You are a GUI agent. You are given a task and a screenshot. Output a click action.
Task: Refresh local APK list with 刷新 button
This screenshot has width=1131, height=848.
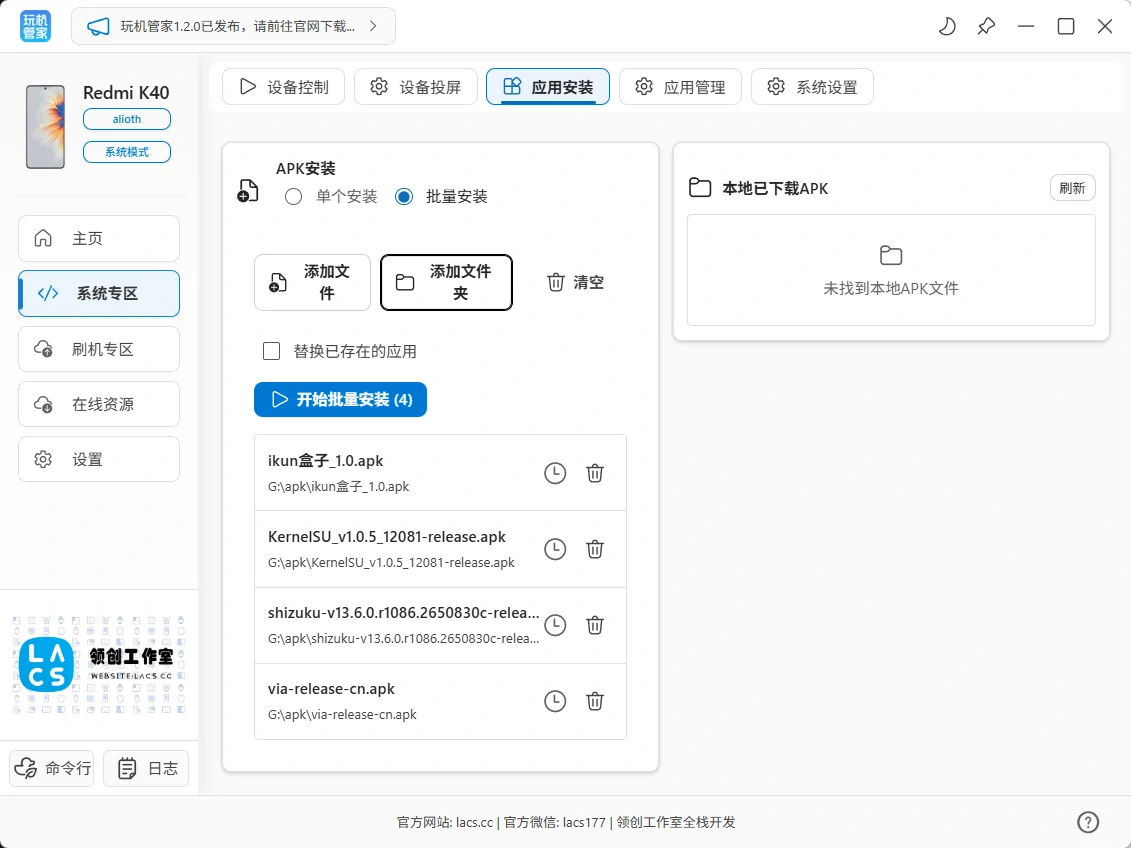point(1072,187)
